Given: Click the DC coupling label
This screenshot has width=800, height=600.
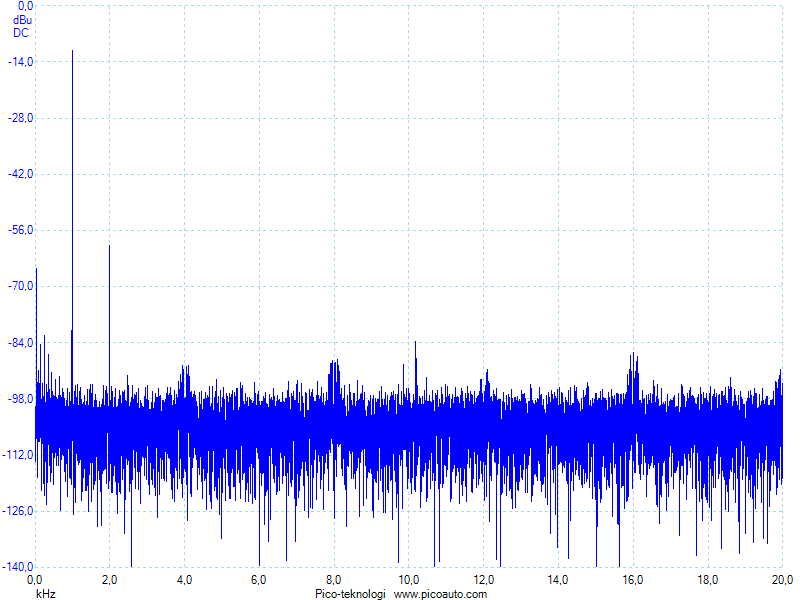Looking at the screenshot, I should (x=21, y=33).
